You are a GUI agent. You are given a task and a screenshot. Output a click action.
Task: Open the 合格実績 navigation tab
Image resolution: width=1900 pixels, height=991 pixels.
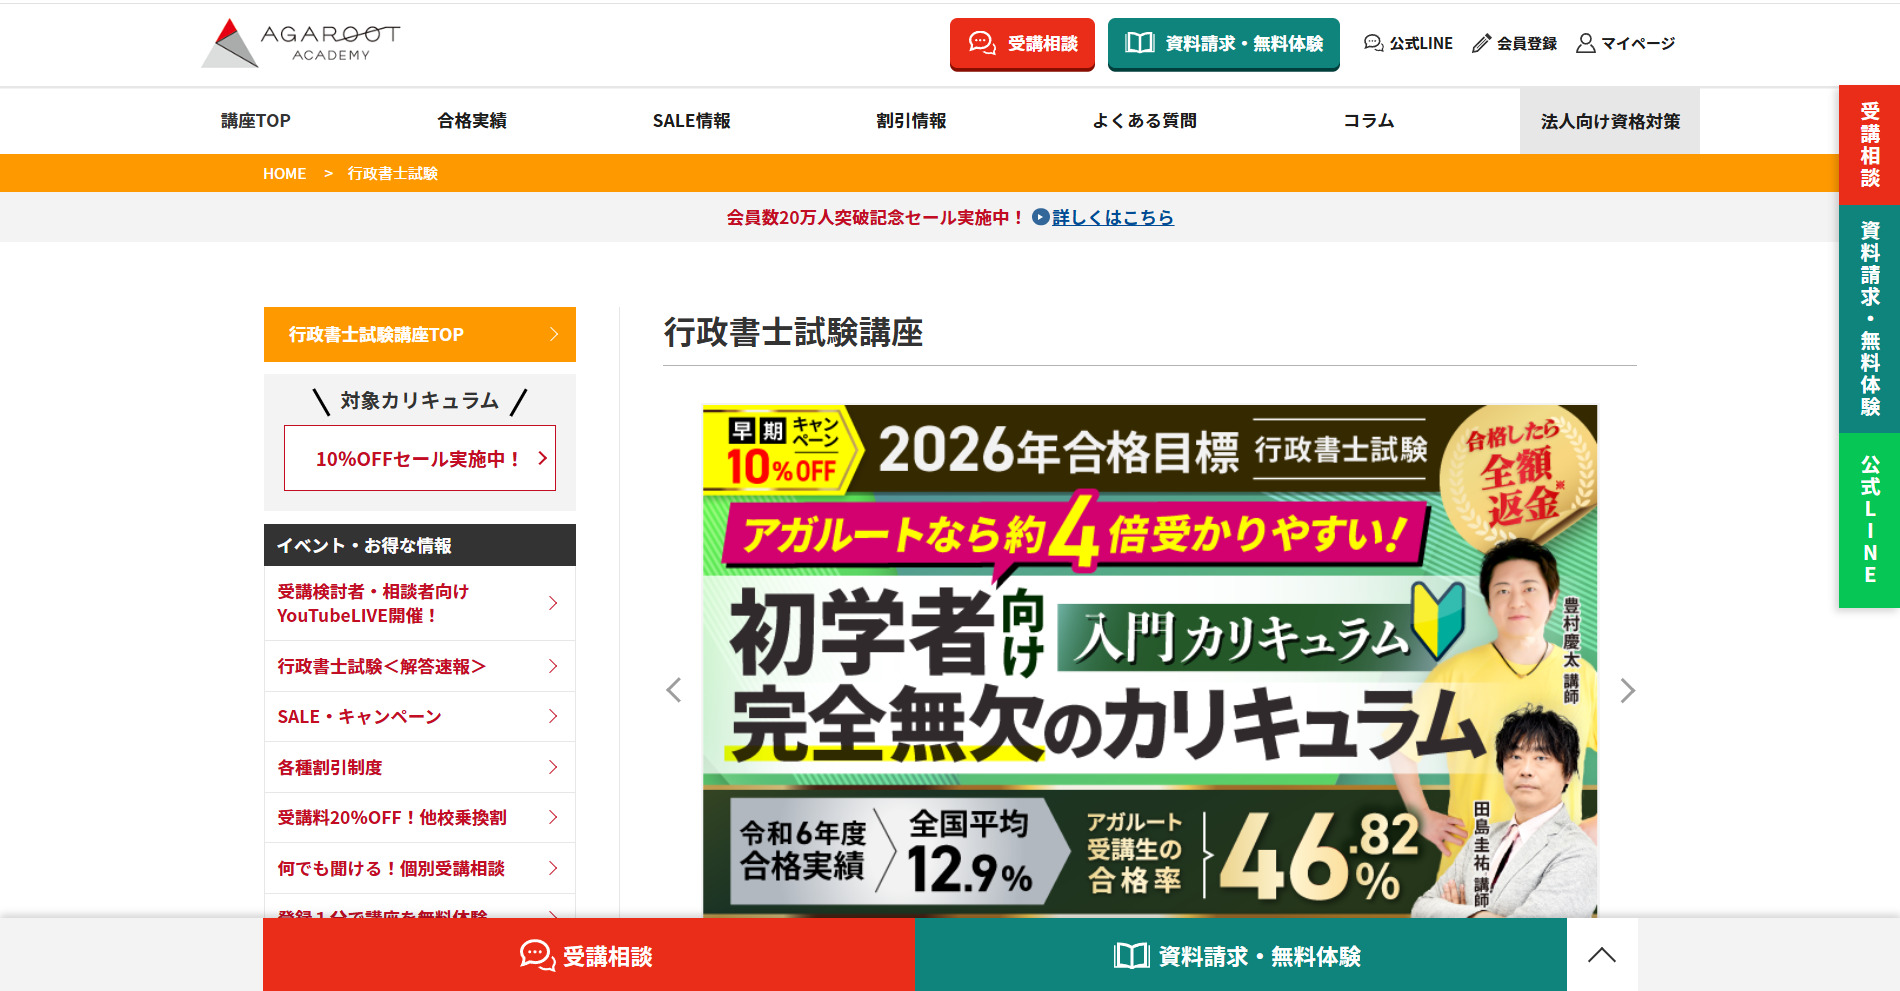[472, 121]
